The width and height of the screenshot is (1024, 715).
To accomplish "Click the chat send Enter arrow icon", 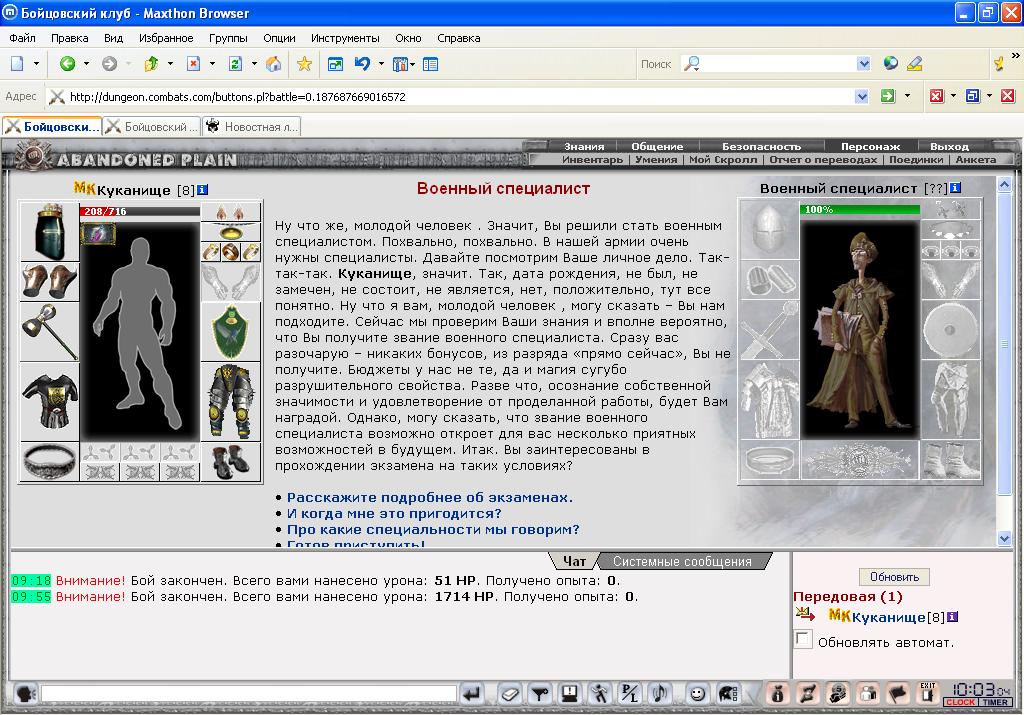I will (x=472, y=693).
